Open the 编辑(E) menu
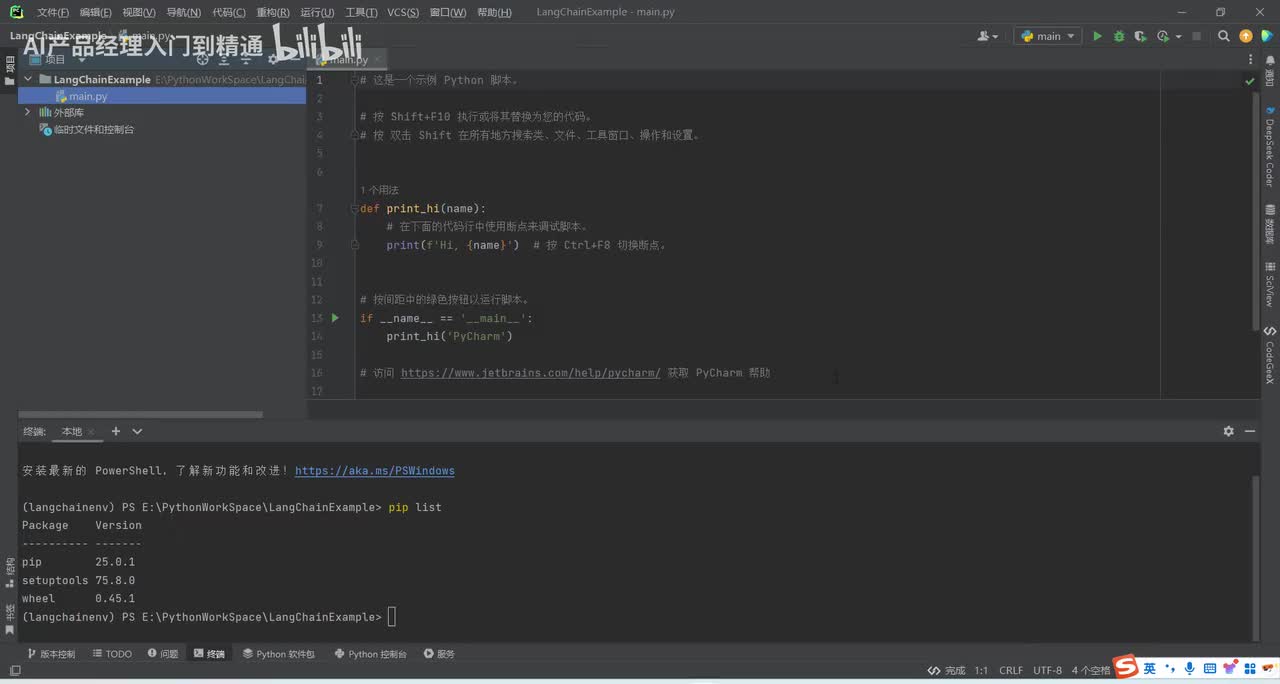The image size is (1280, 684). click(x=96, y=12)
